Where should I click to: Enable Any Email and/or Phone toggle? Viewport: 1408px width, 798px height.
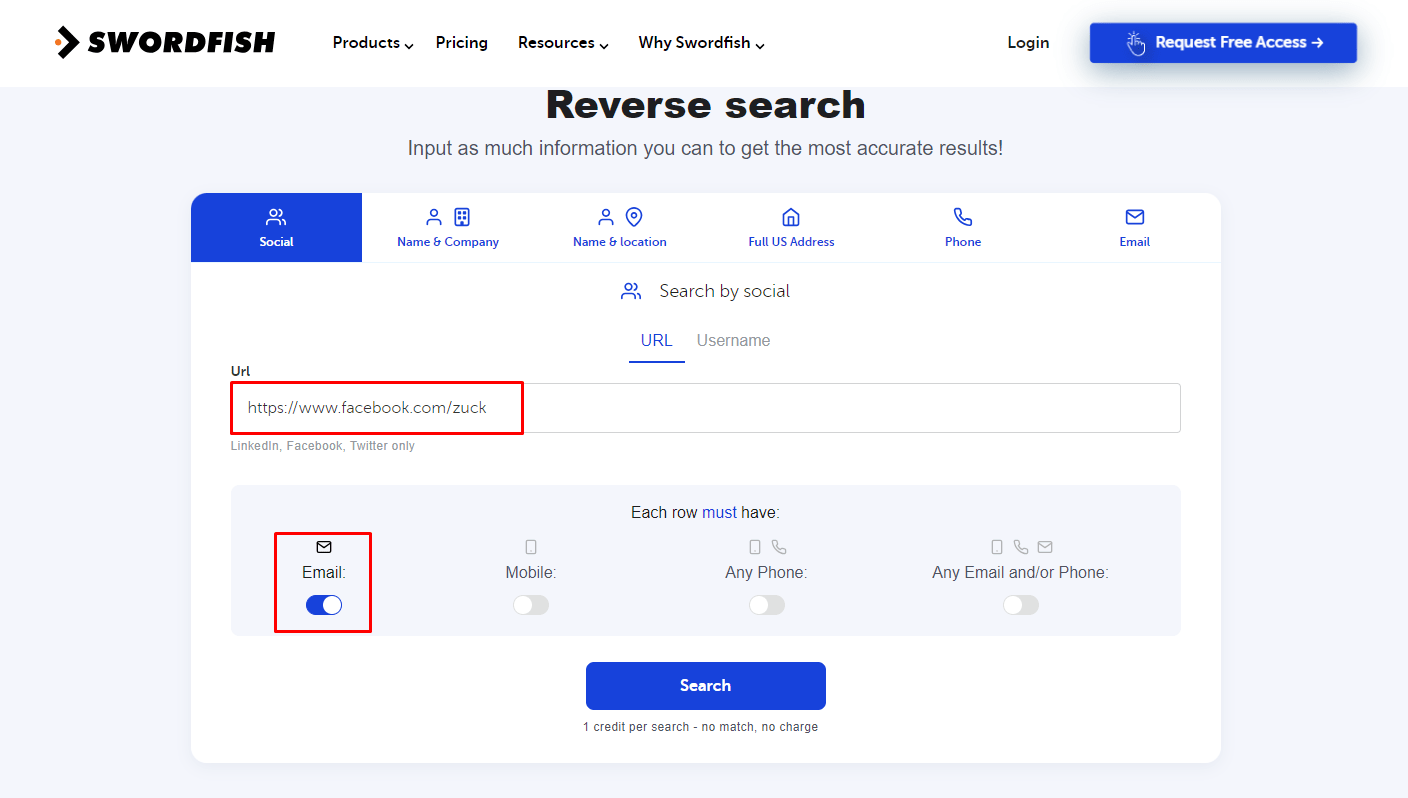click(x=1021, y=605)
